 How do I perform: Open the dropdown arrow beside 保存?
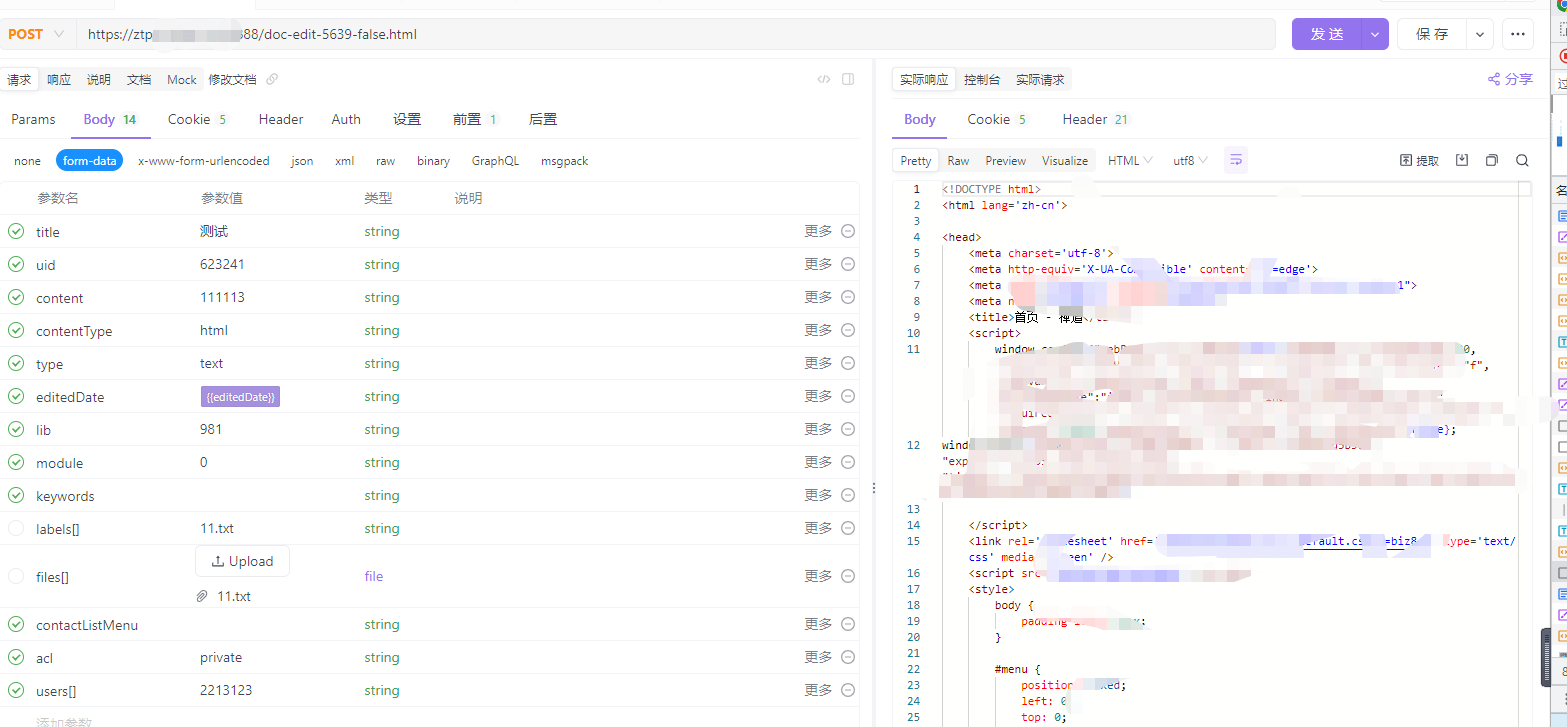pyautogui.click(x=1479, y=34)
